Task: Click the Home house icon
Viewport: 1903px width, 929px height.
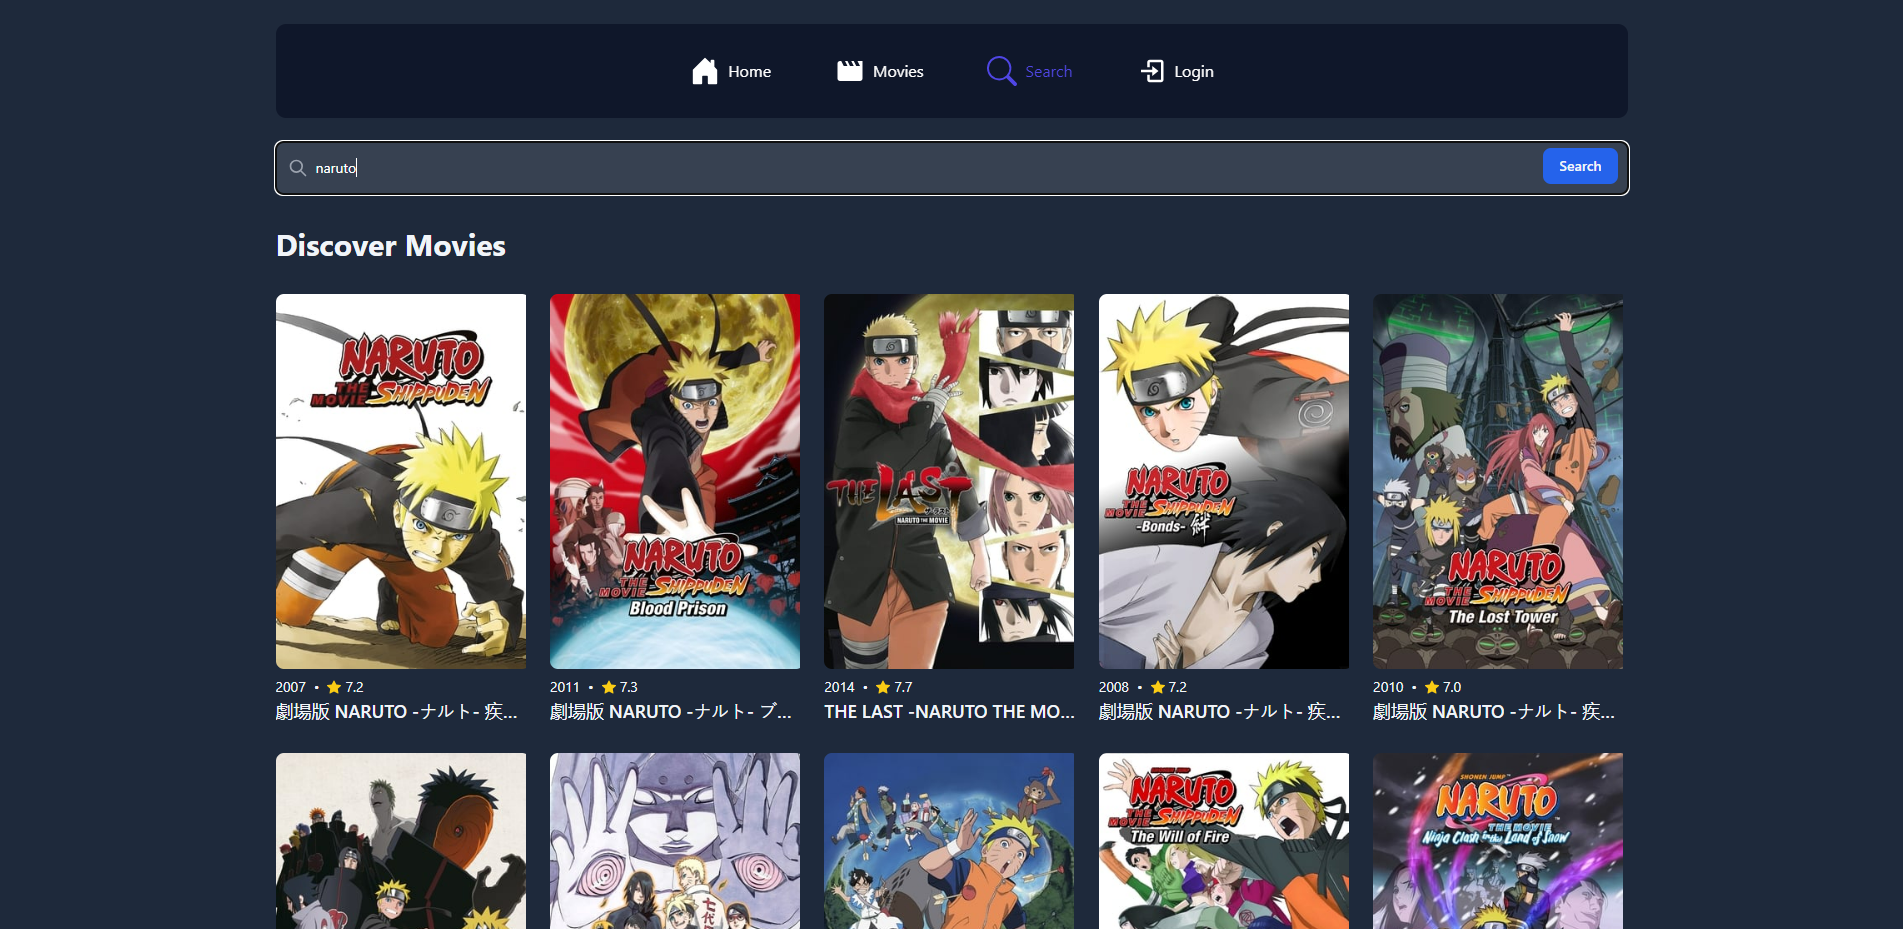Action: pos(705,71)
